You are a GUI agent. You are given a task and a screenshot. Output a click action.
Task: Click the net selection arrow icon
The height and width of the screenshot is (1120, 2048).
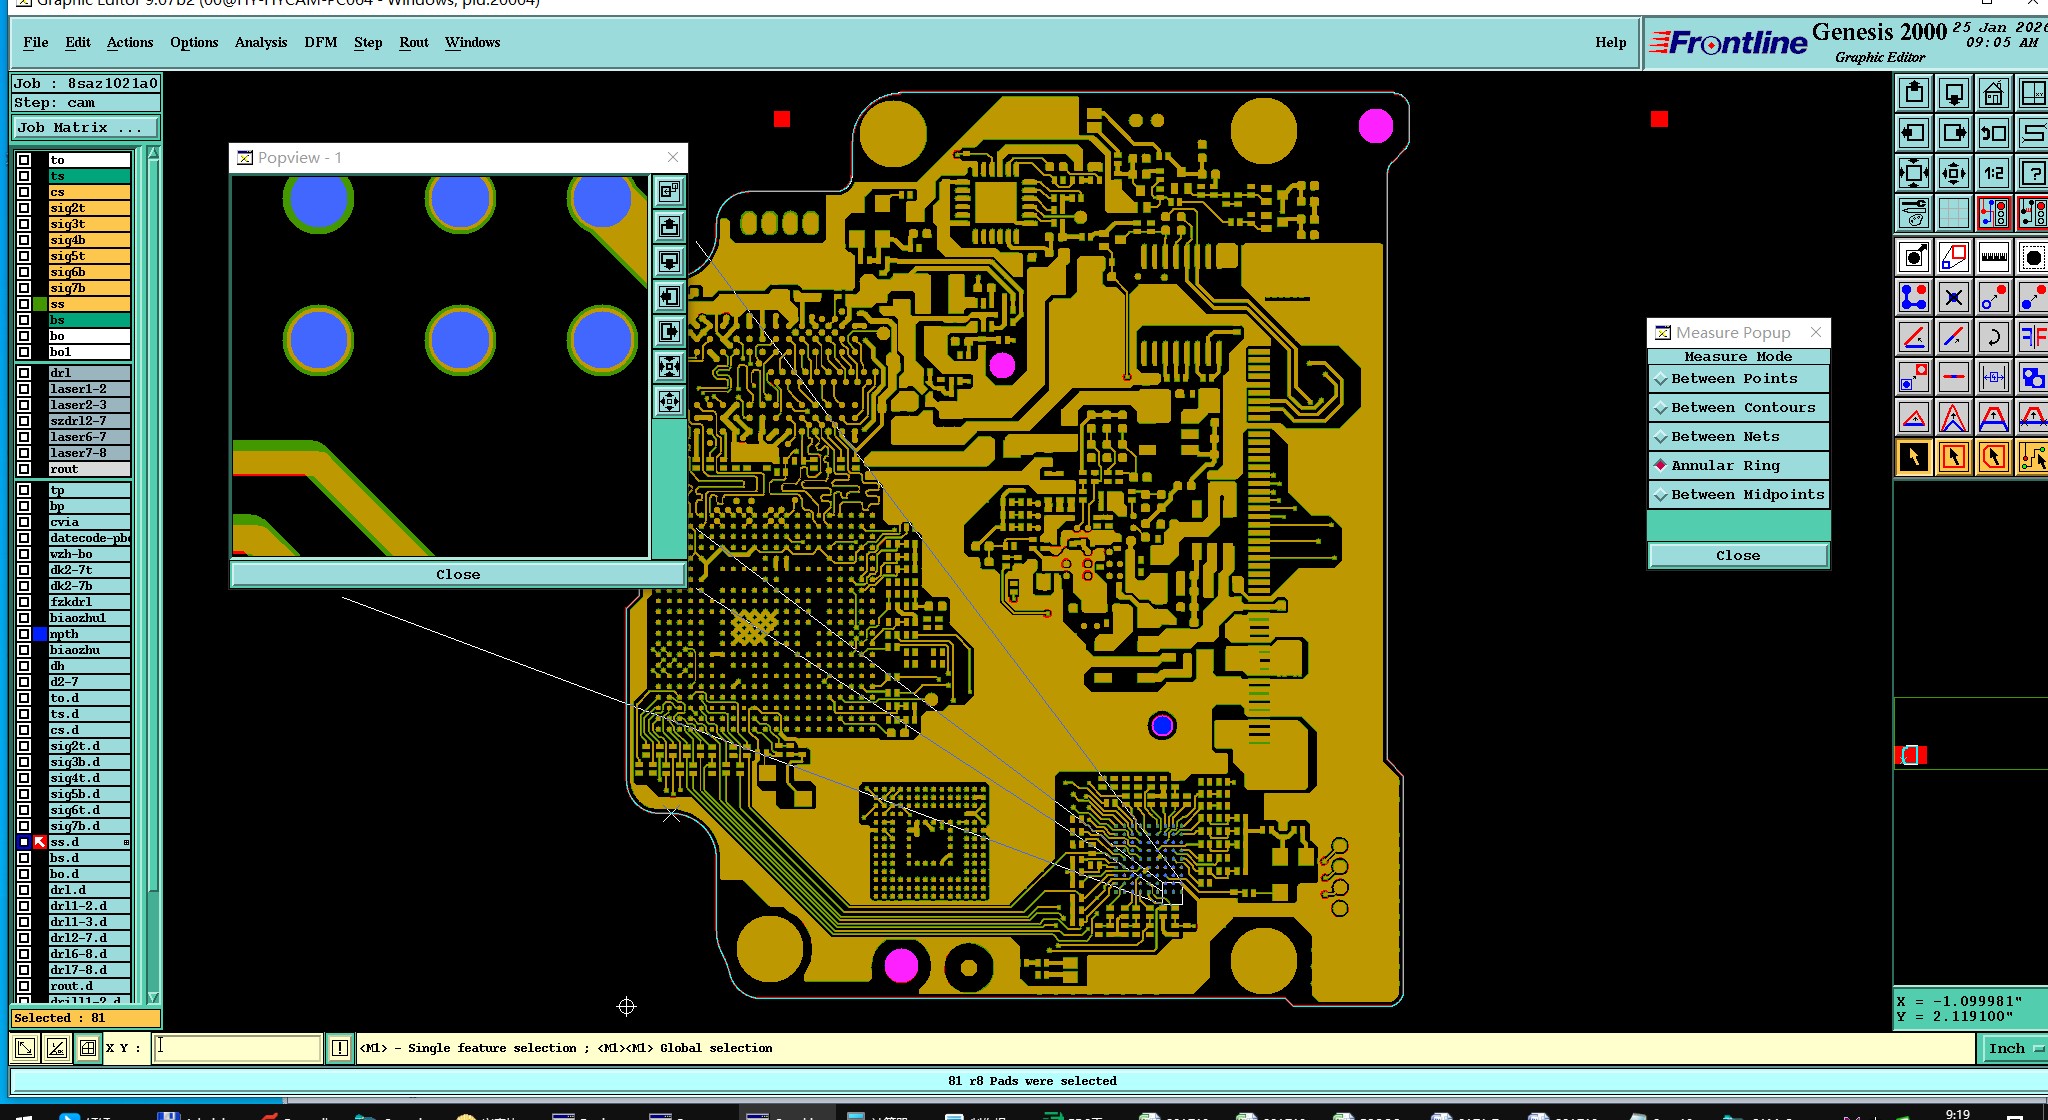[2032, 457]
